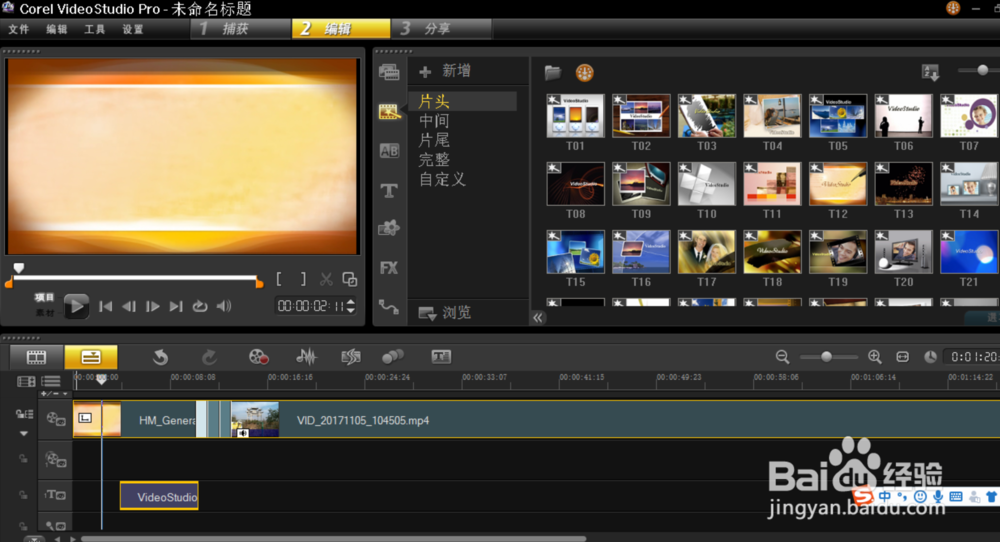Open the 编辑 menu
Viewport: 1000px width, 542px height.
57,29
